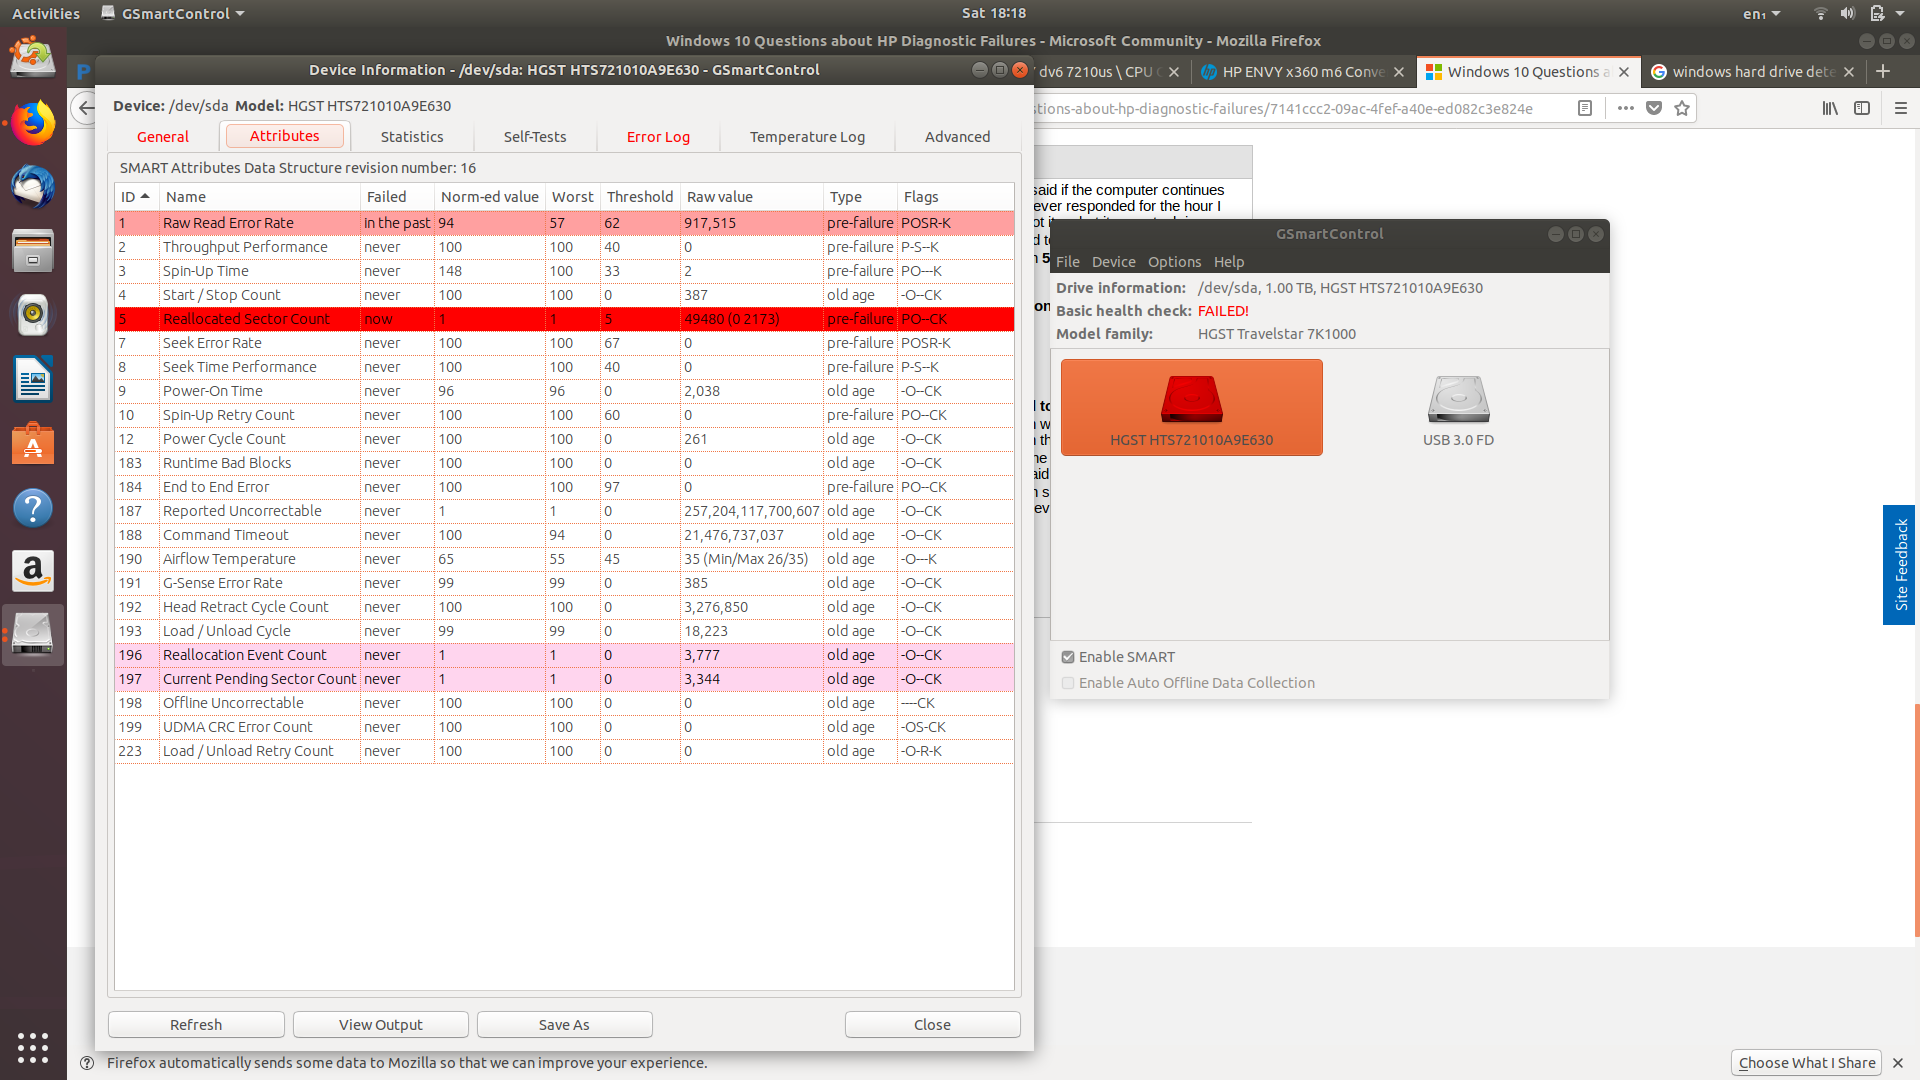Open Ubuntu Software from the dock
Image resolution: width=1920 pixels, height=1080 pixels.
click(33, 444)
